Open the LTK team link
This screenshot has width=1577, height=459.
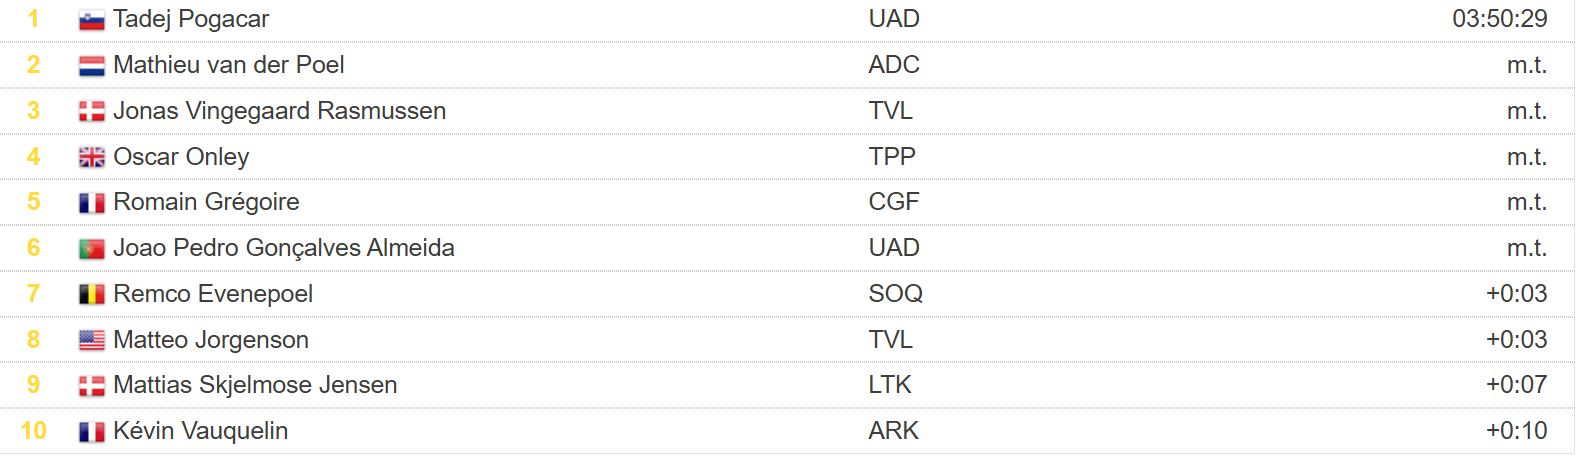tap(890, 385)
